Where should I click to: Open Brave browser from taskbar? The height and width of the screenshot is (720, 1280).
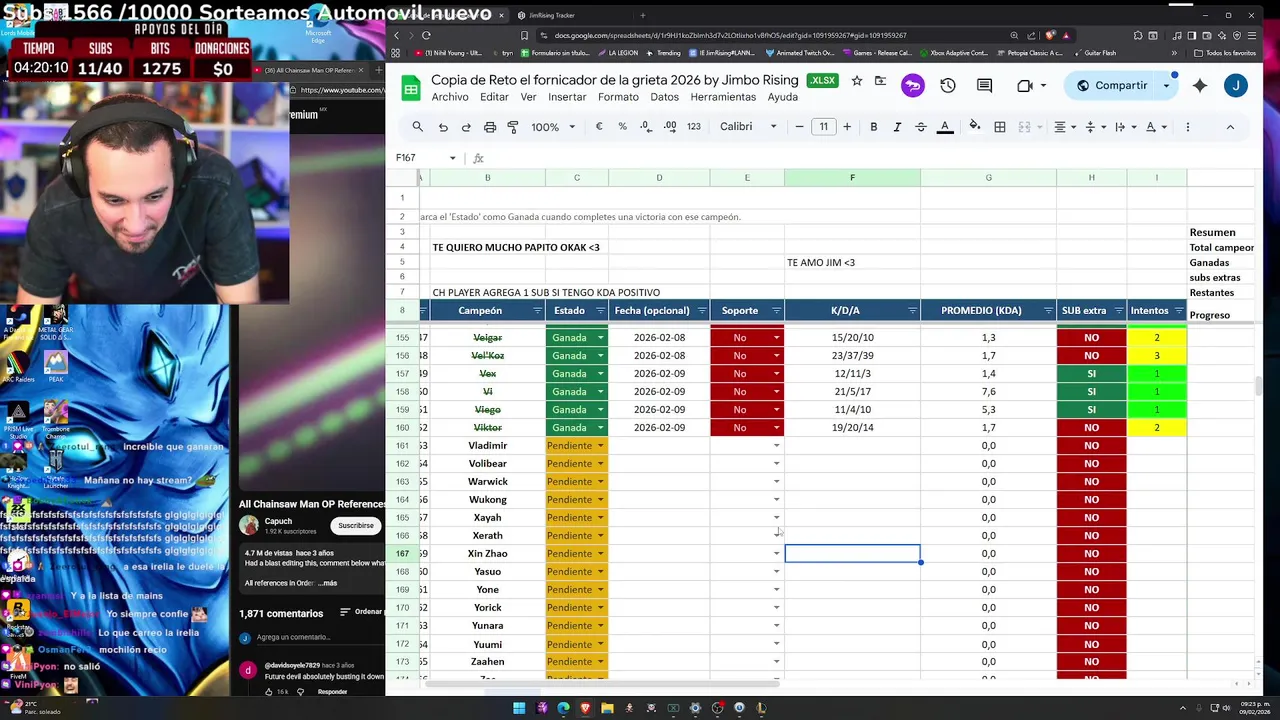point(585,708)
